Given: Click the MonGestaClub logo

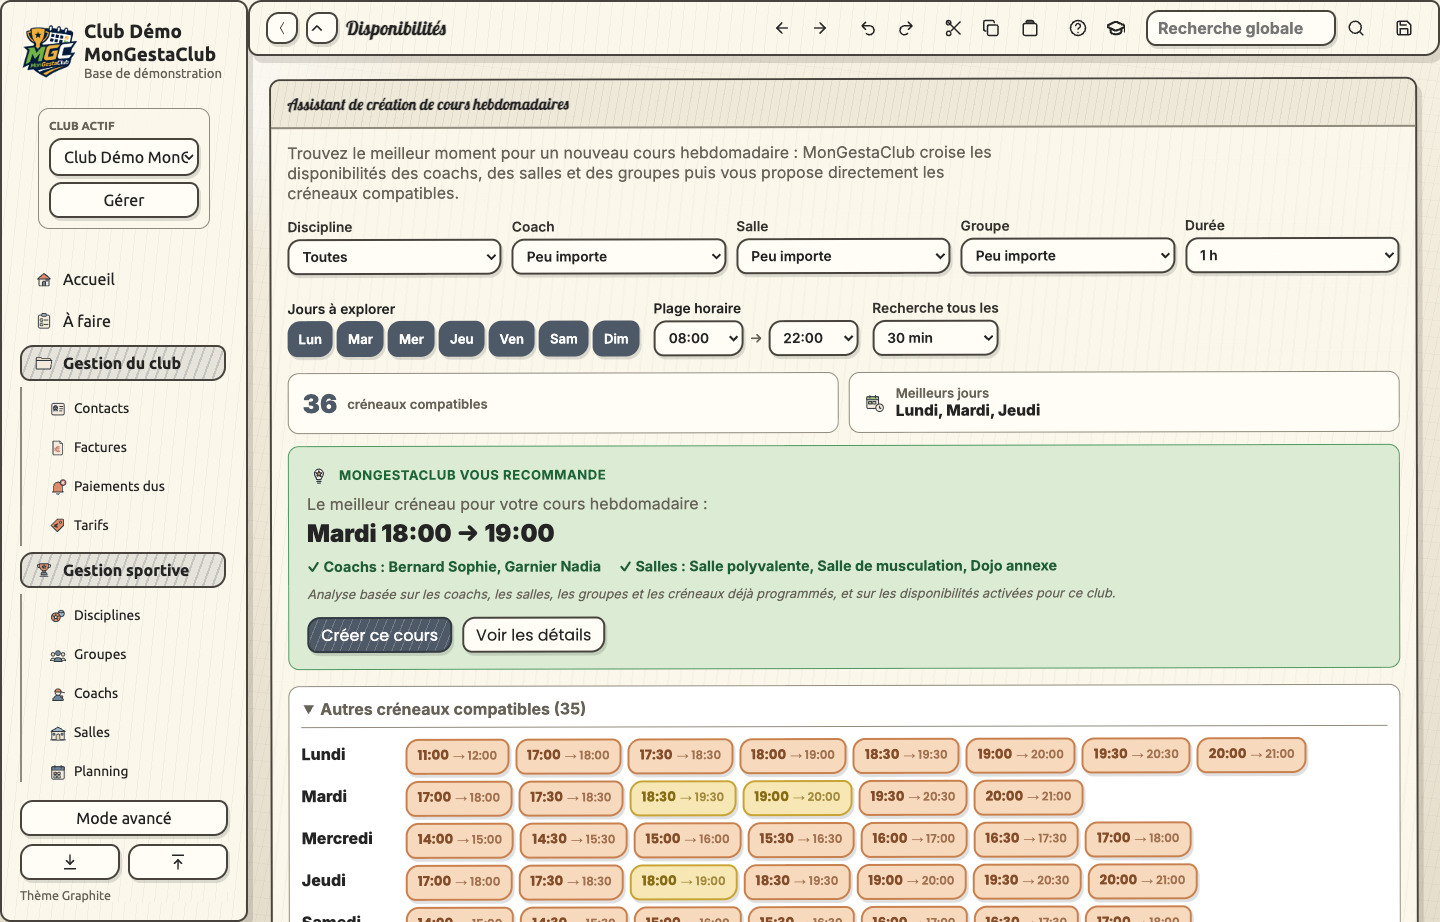Looking at the screenshot, I should pos(48,51).
